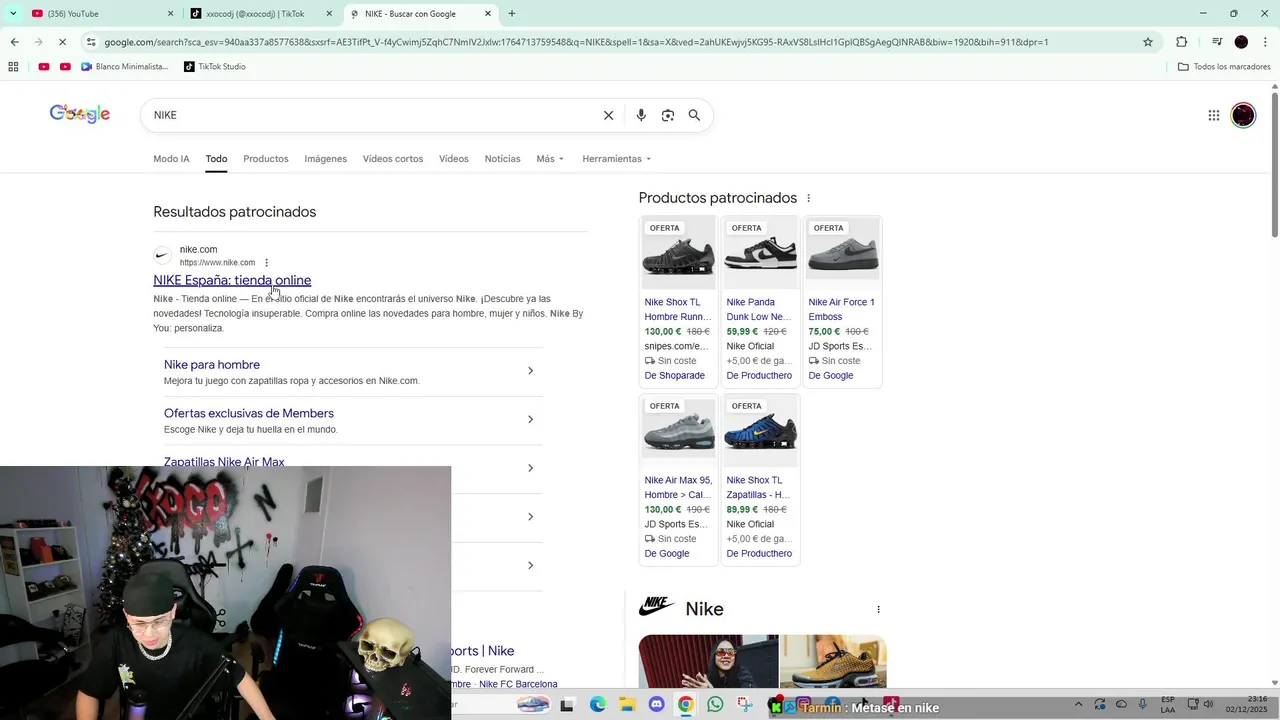
Task: Open options for Nike knowledge panel
Action: (x=878, y=609)
